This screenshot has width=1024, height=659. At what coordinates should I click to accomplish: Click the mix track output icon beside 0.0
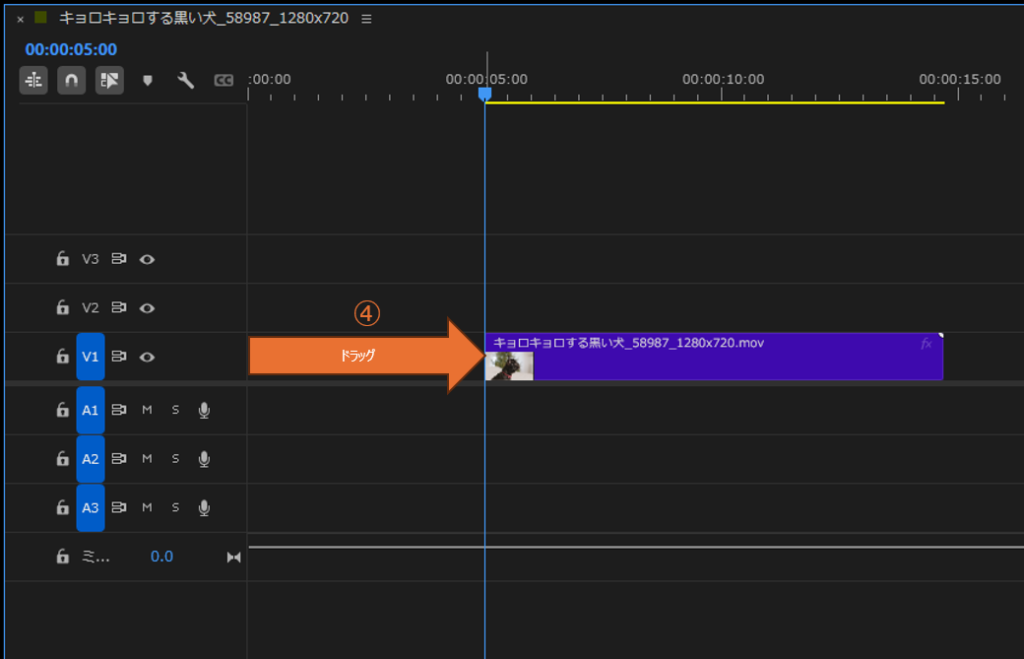pos(234,557)
